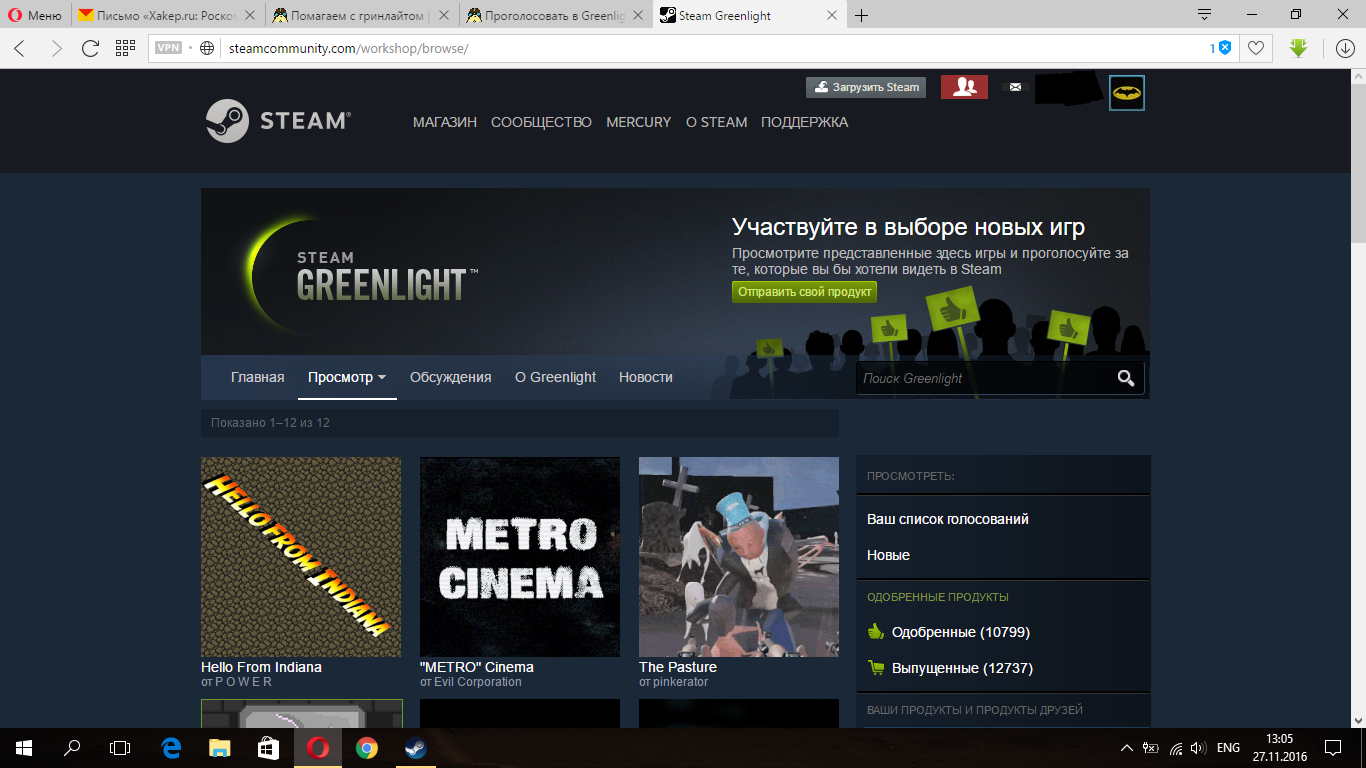The image size is (1366, 768).
Task: Bookmark page with the heart icon
Action: (1256, 48)
